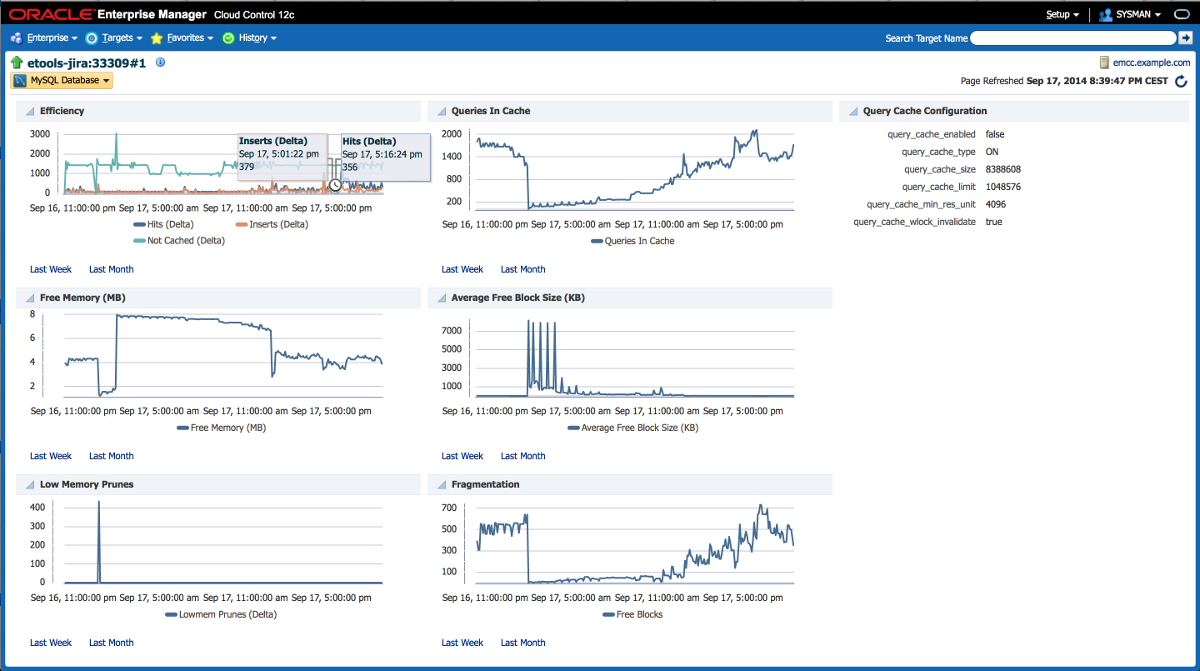
Task: Click the emcc.example.com host server icon
Action: [1104, 62]
